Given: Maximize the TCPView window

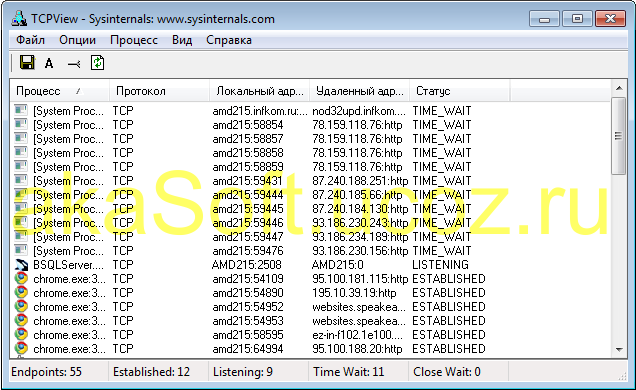Looking at the screenshot, I should (577, 19).
